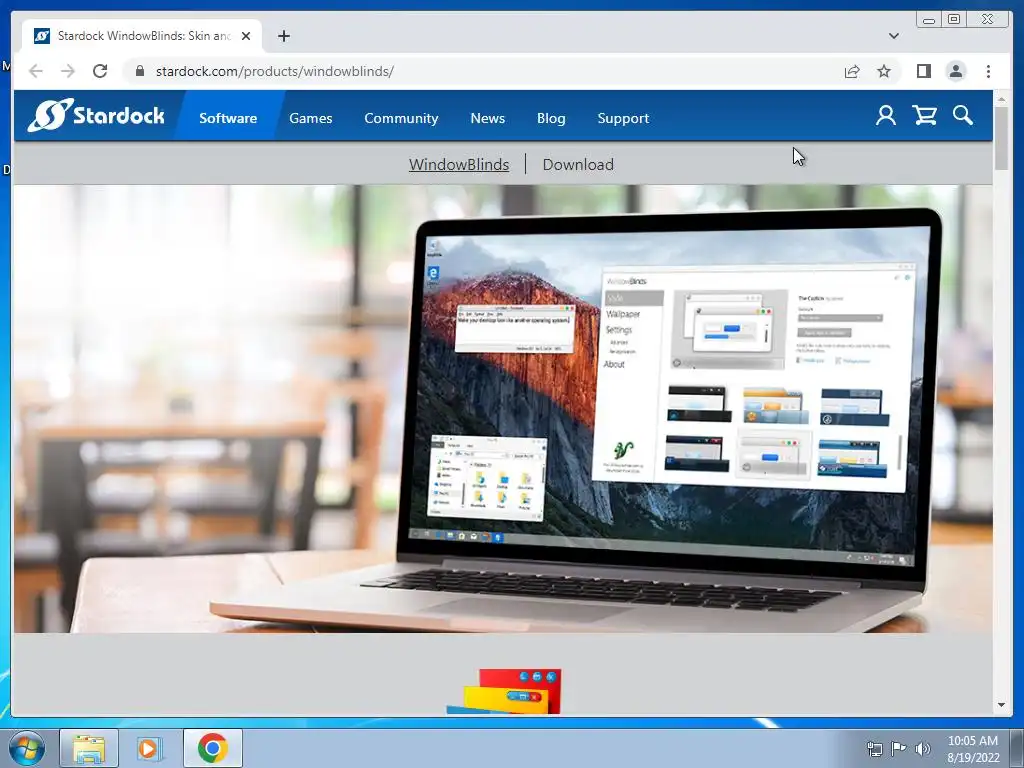1024x768 pixels.
Task: Click the vertical scrollbar thumb
Action: [x=1001, y=138]
